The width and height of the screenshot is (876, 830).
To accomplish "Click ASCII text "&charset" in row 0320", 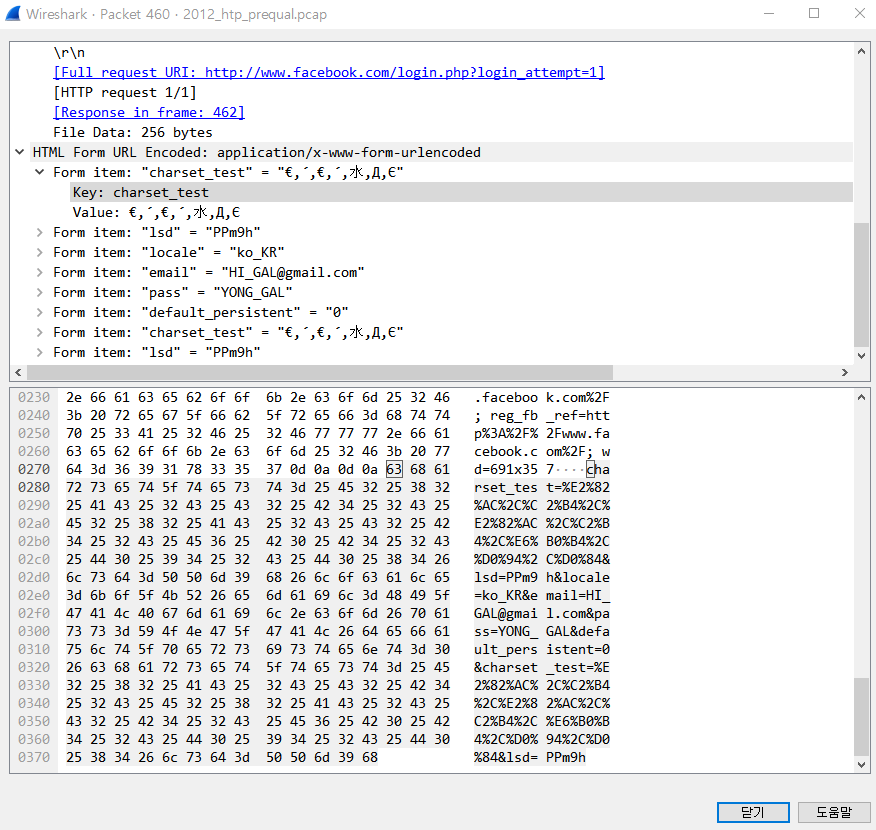I will (506, 667).
